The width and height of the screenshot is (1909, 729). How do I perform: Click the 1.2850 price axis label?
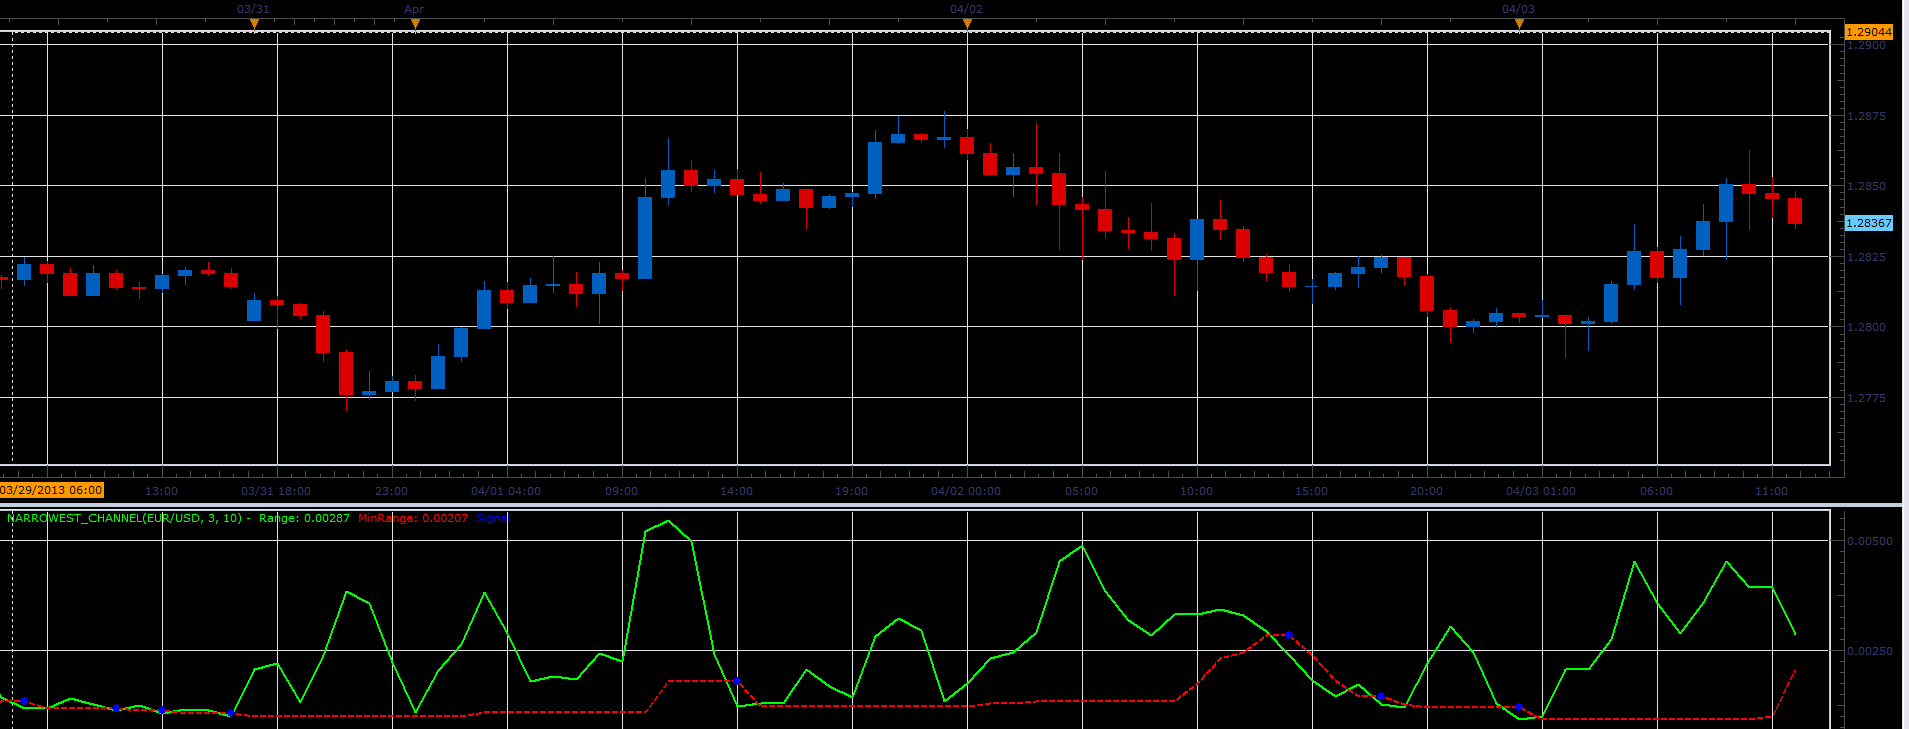[x=1866, y=186]
